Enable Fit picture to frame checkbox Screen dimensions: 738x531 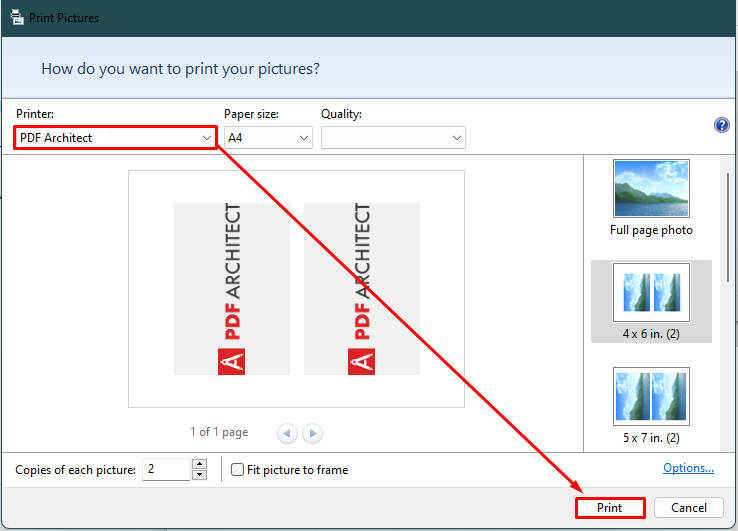[237, 469]
